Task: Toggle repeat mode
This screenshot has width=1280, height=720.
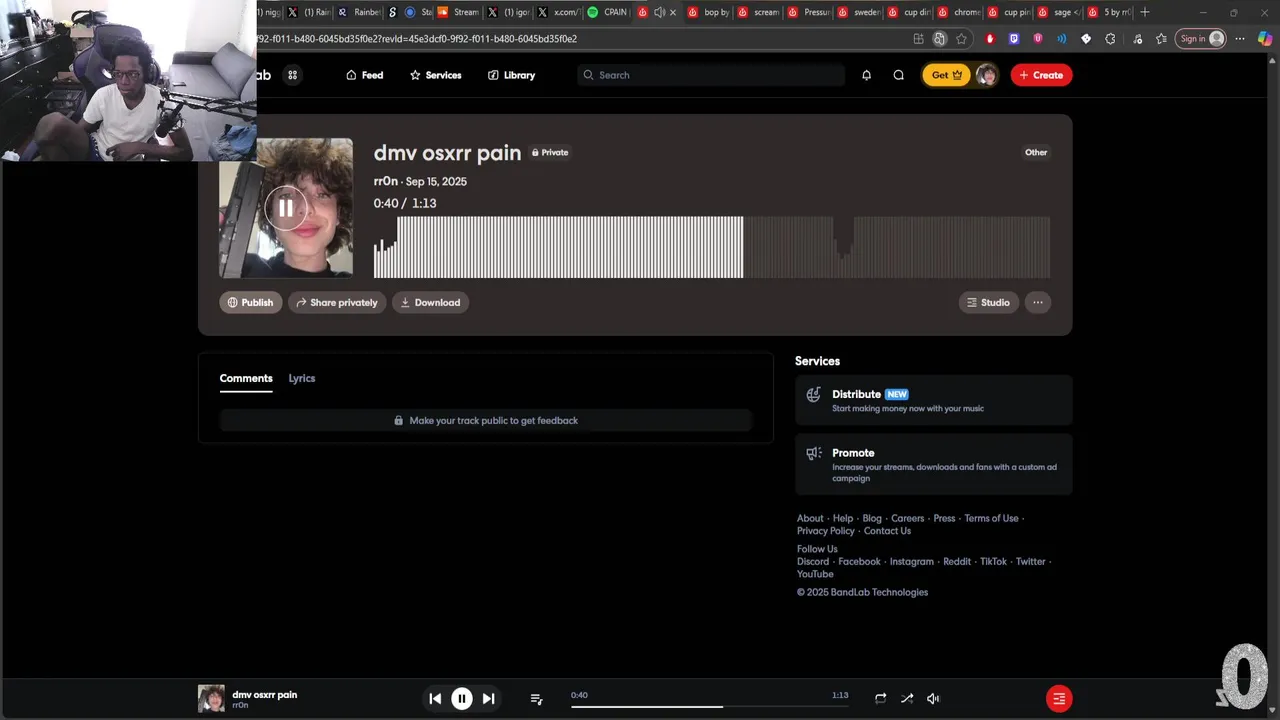Action: pos(880,699)
